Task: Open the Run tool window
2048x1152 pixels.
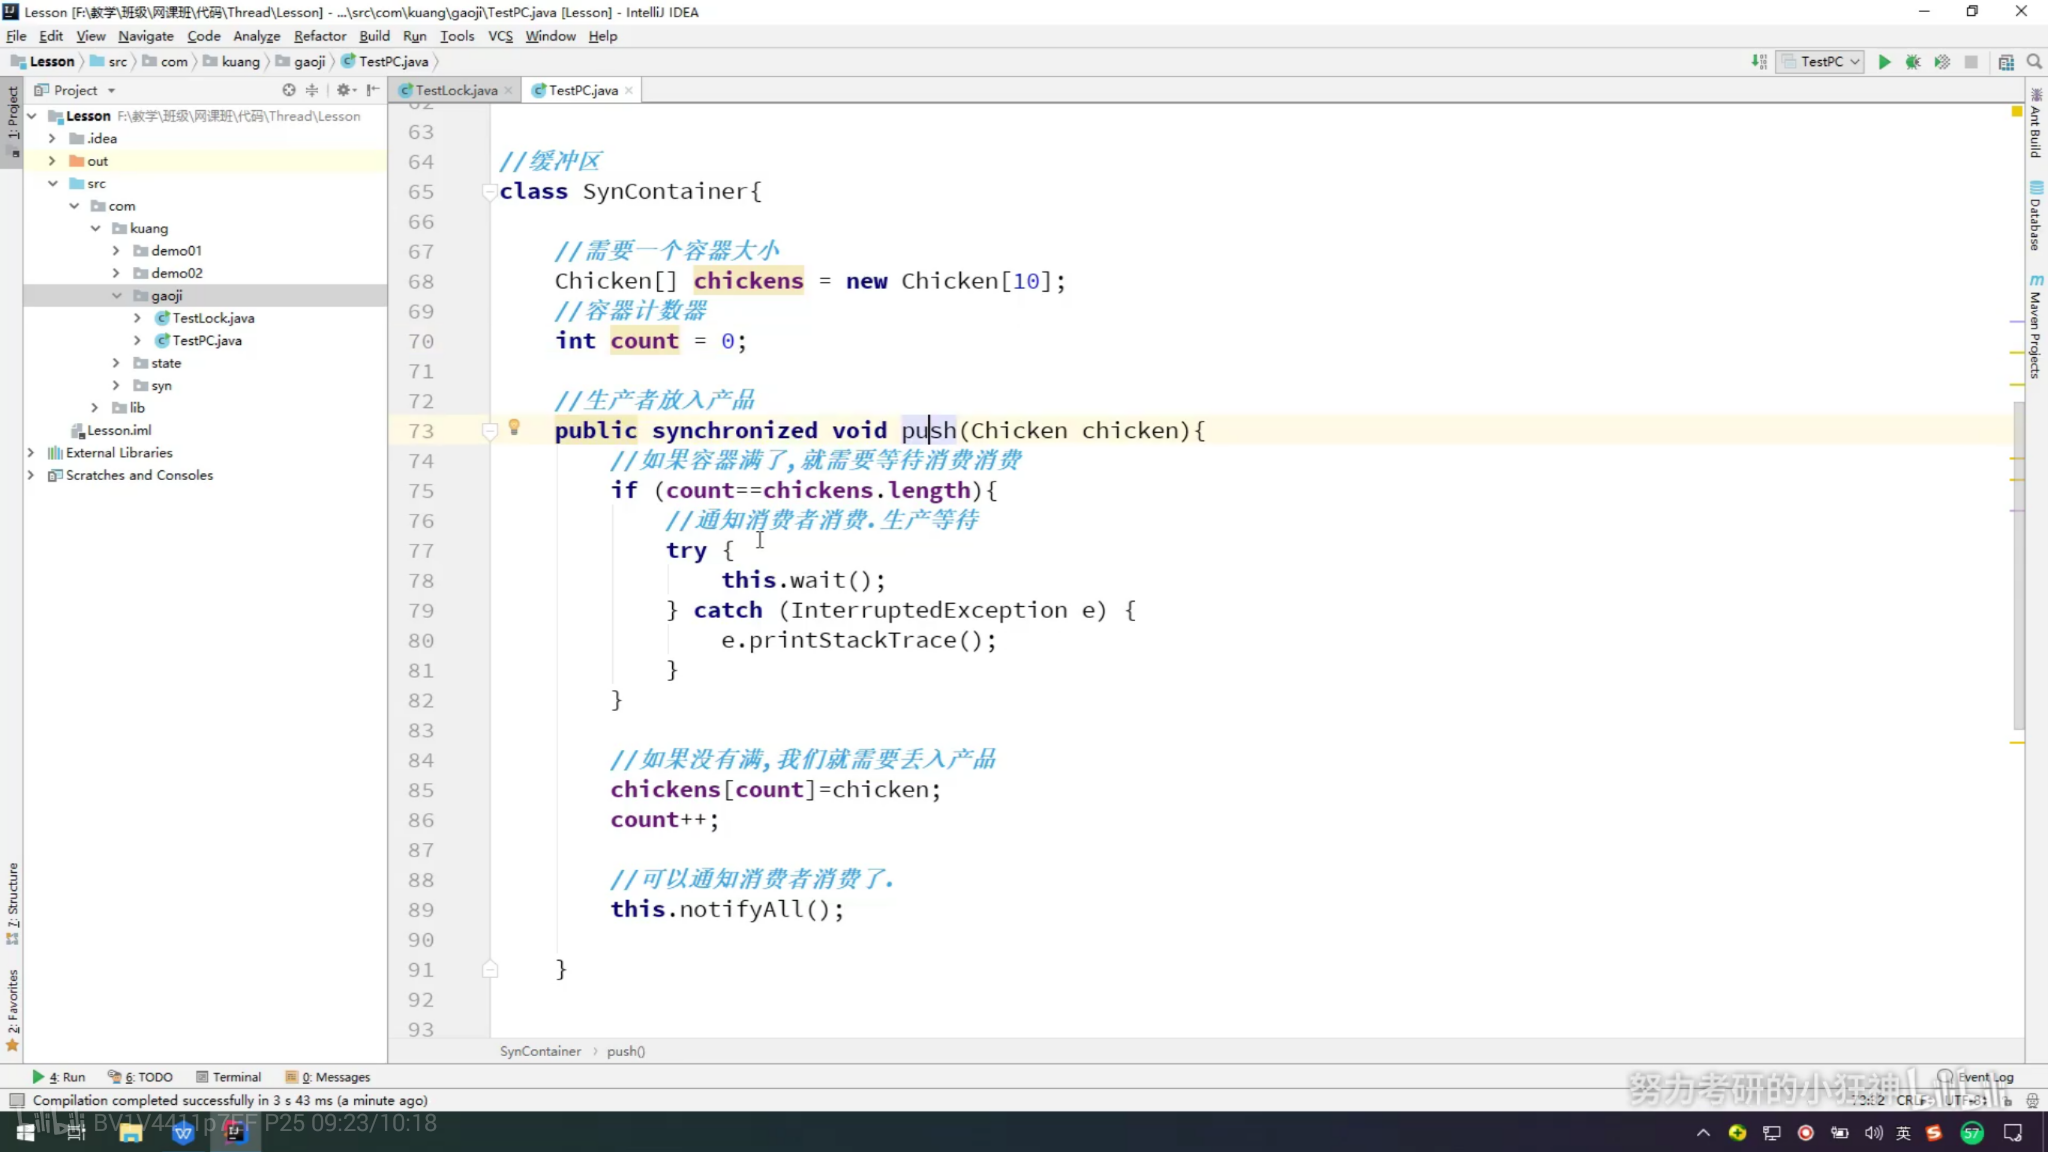Action: (x=59, y=1077)
